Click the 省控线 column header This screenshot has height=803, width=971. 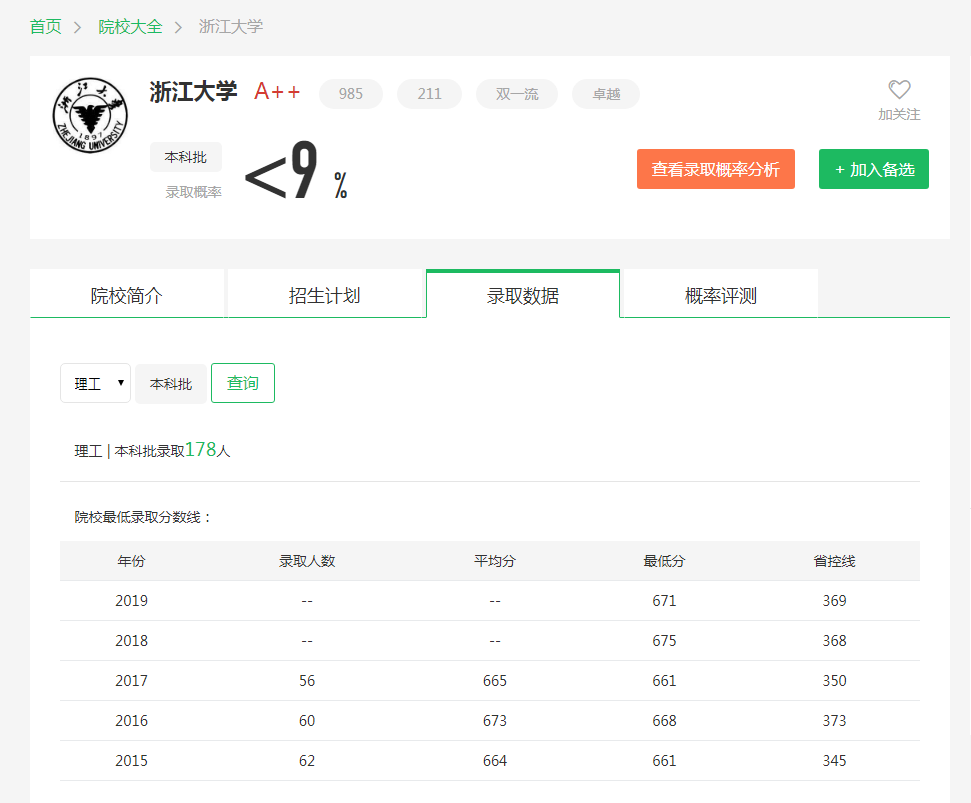pyautogui.click(x=834, y=561)
